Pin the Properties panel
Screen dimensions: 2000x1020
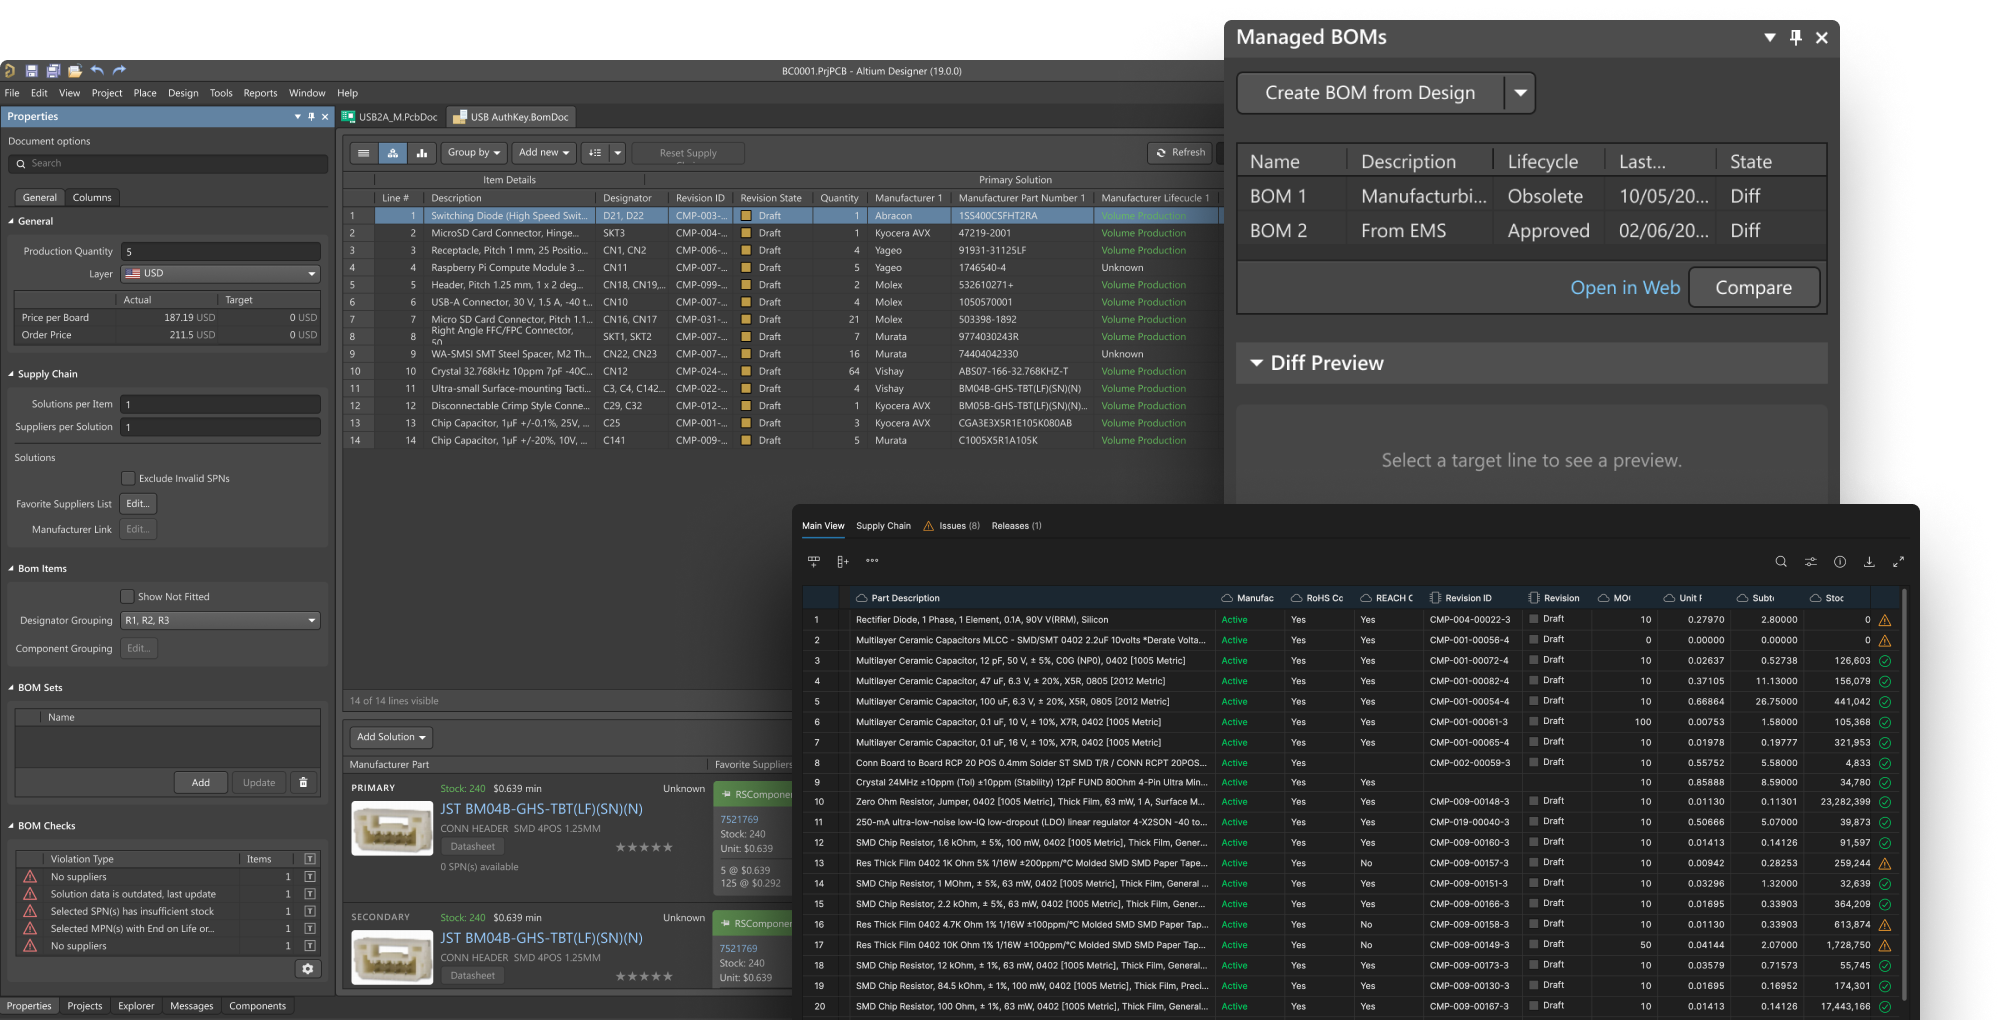pyautogui.click(x=311, y=117)
